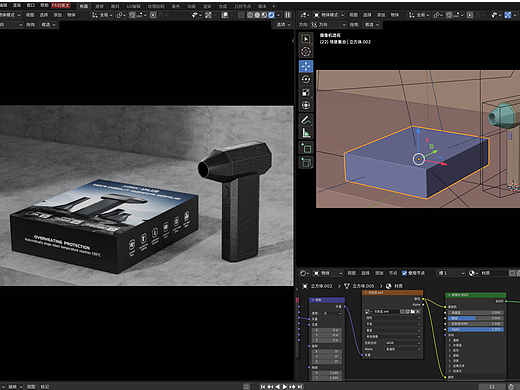Viewport: 520px width, 390px height.
Task: Click 拖拽 label in right viewport header
Action: [354, 25]
